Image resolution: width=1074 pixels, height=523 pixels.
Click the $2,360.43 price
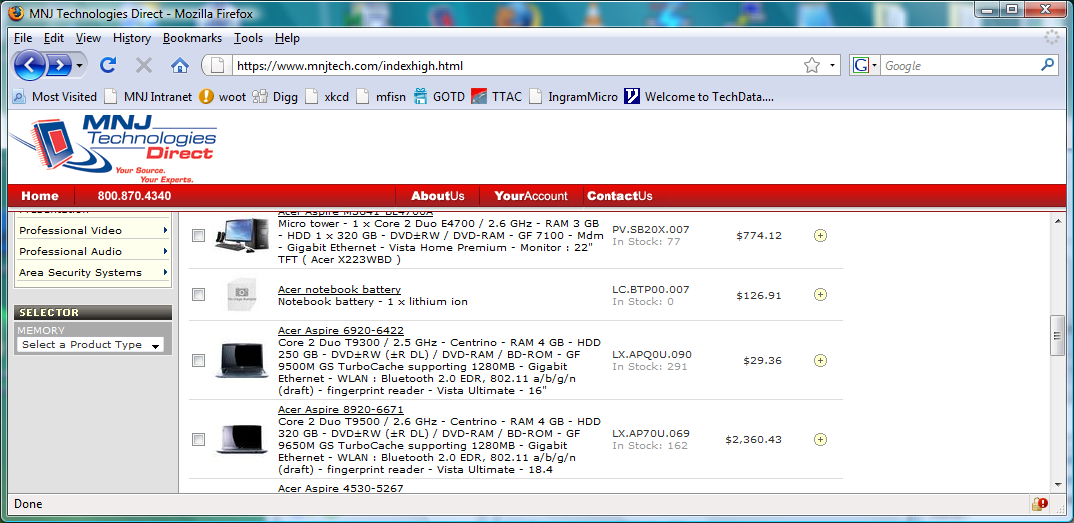click(x=753, y=439)
